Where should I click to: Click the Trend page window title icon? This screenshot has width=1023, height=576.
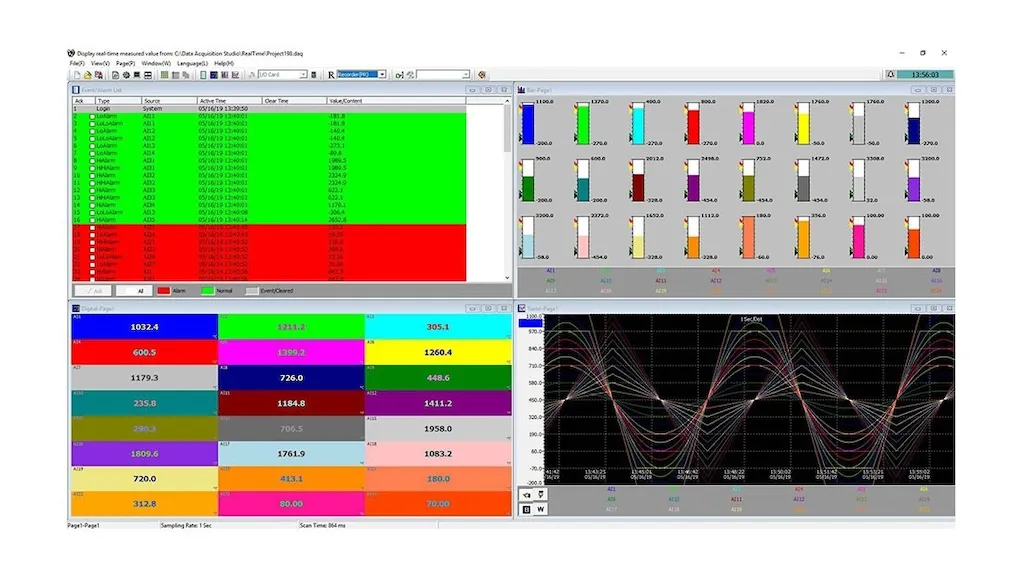[521, 309]
